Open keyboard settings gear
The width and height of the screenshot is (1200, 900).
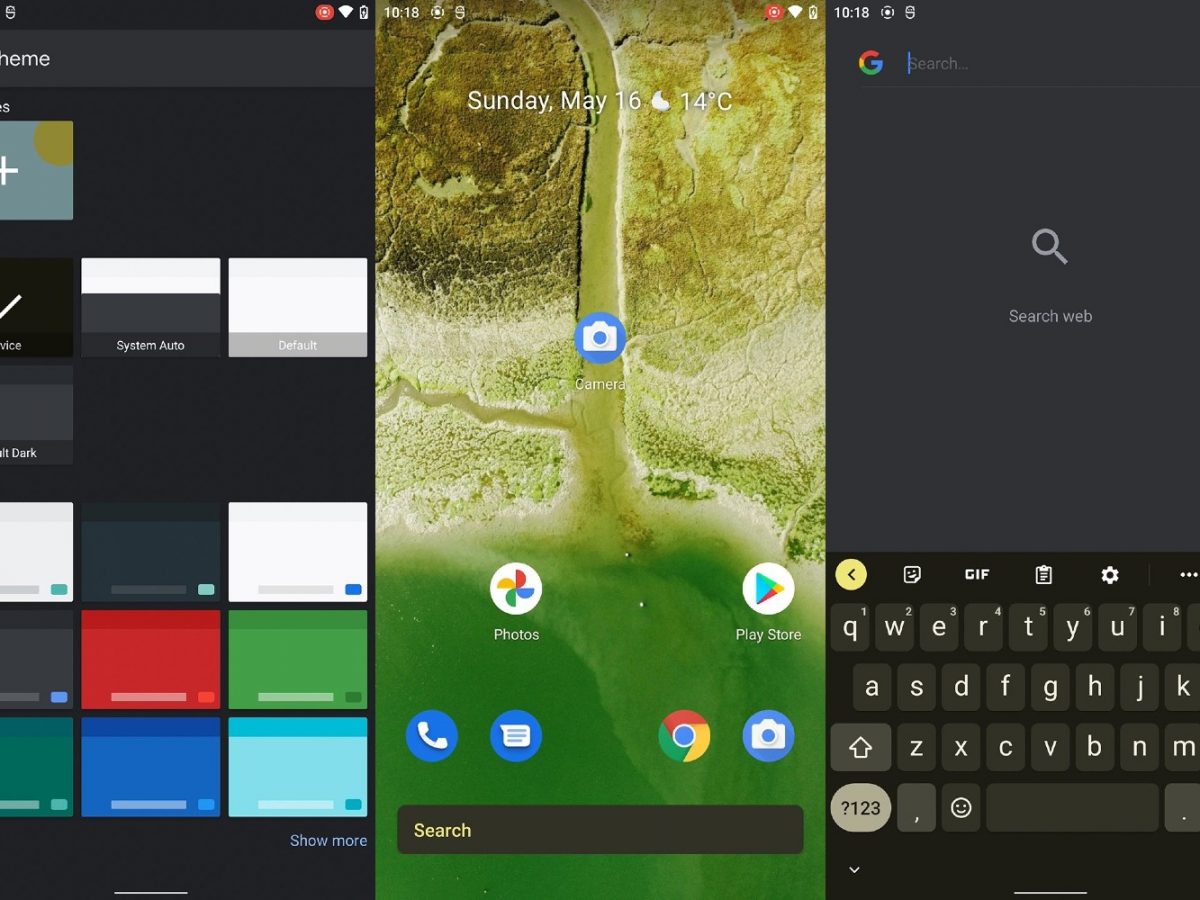(x=1110, y=574)
